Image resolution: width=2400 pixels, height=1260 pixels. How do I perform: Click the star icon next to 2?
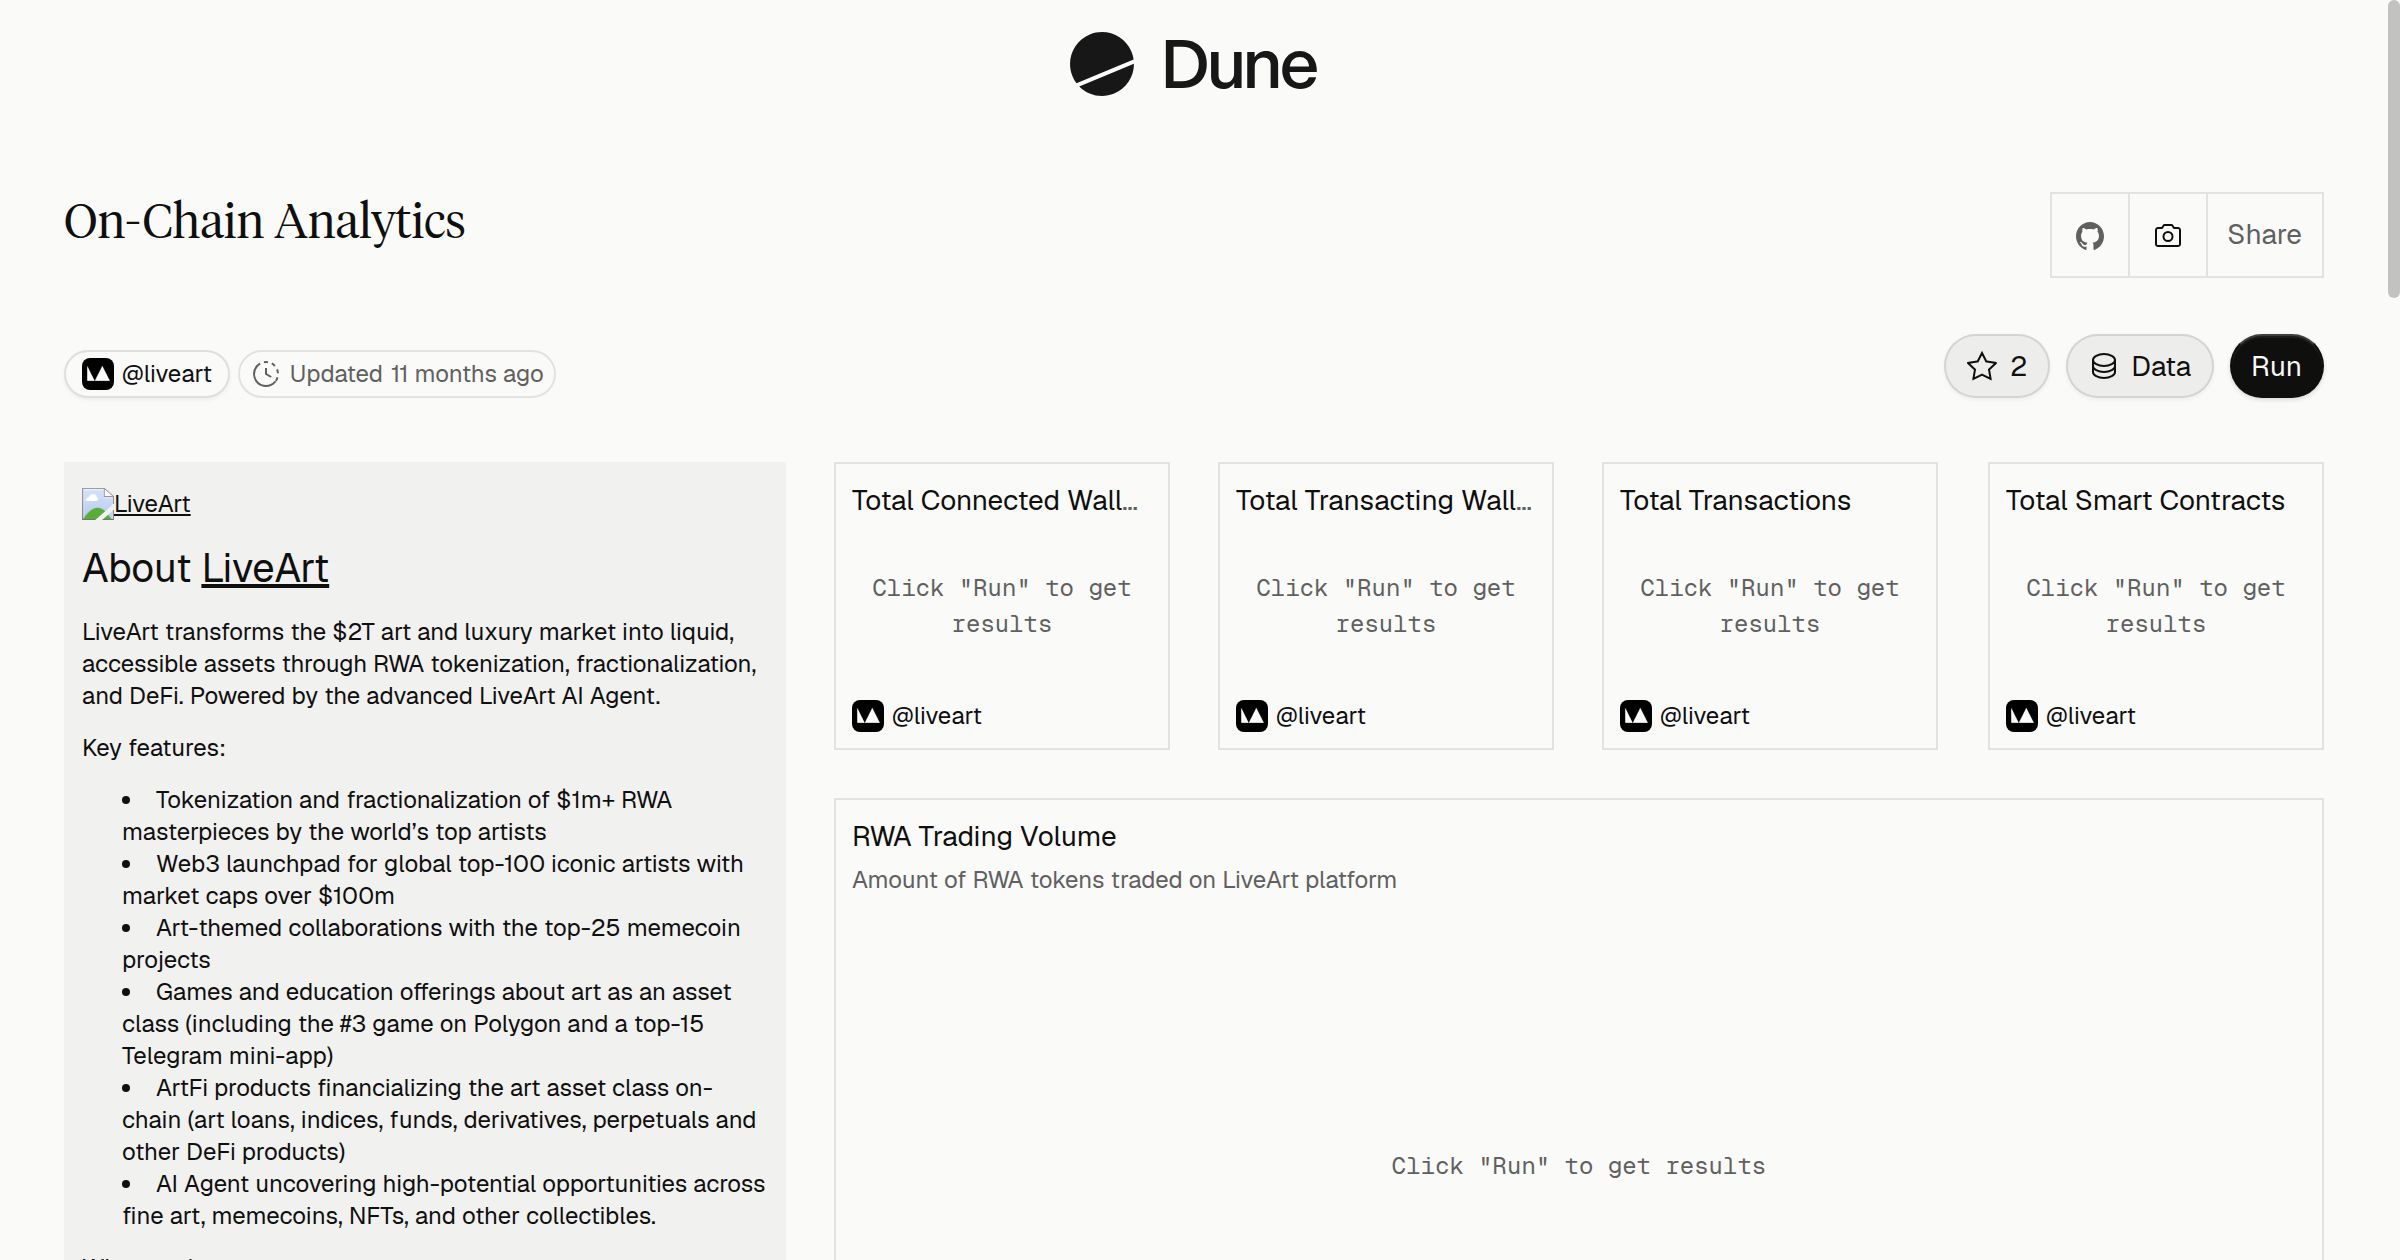1981,367
